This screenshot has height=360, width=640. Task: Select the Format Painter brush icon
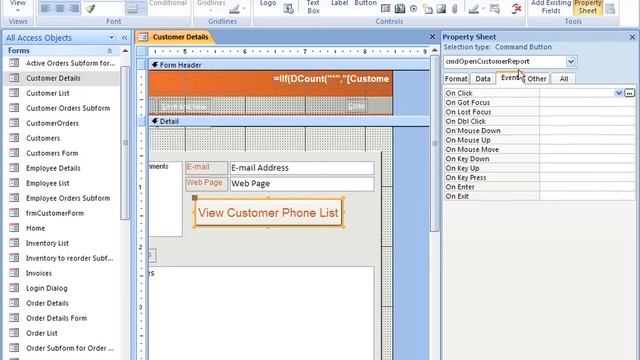[91, 8]
